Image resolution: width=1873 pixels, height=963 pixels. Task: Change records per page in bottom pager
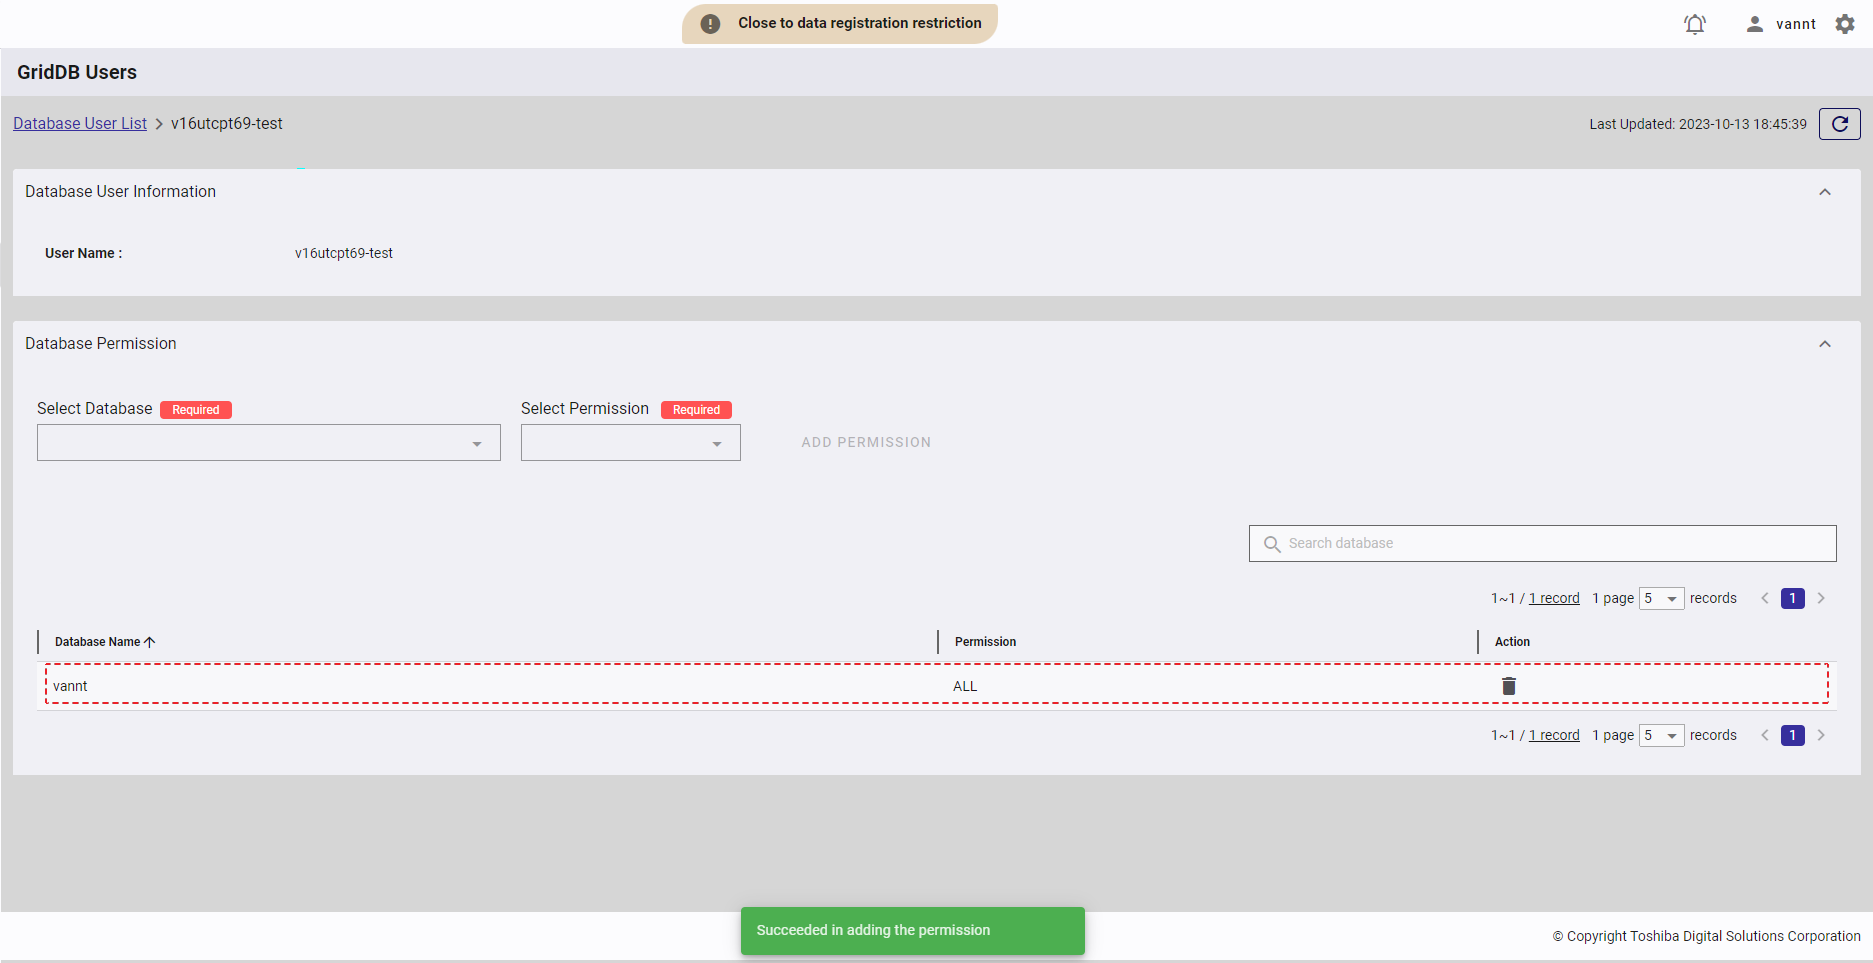(x=1661, y=735)
